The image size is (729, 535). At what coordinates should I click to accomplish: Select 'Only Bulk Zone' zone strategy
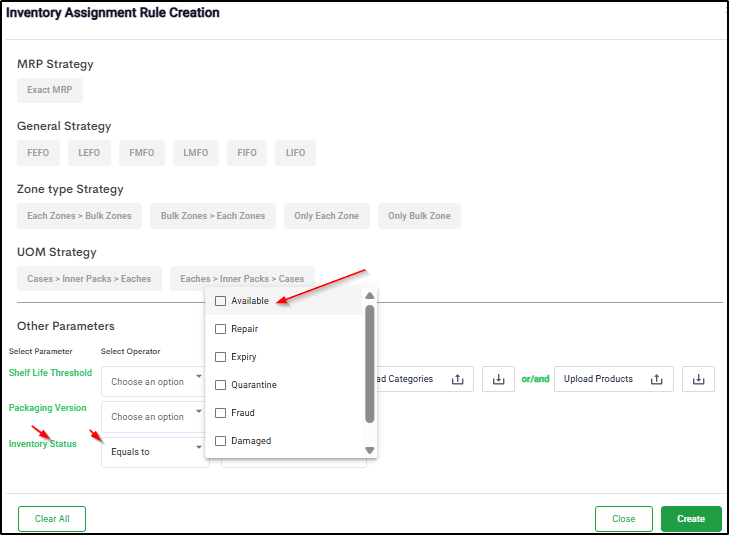click(419, 216)
